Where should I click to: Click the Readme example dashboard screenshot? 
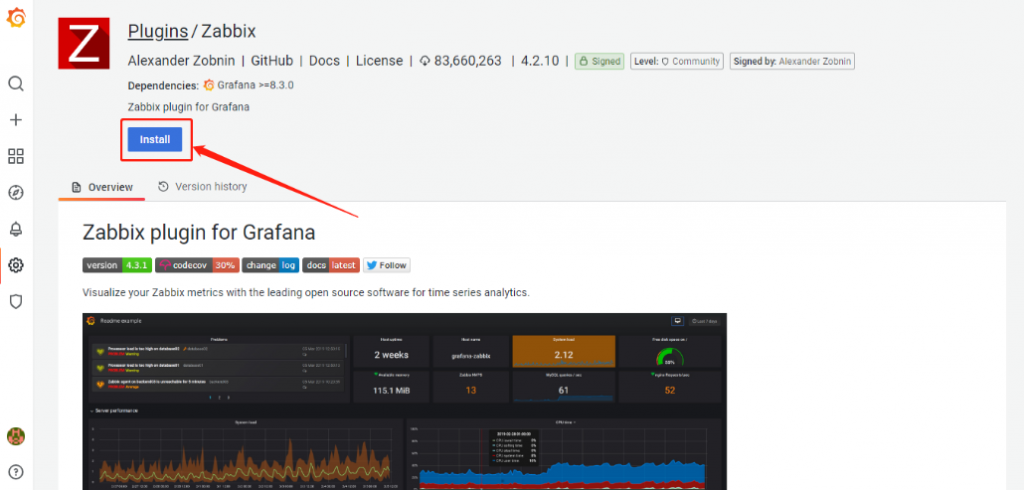405,401
